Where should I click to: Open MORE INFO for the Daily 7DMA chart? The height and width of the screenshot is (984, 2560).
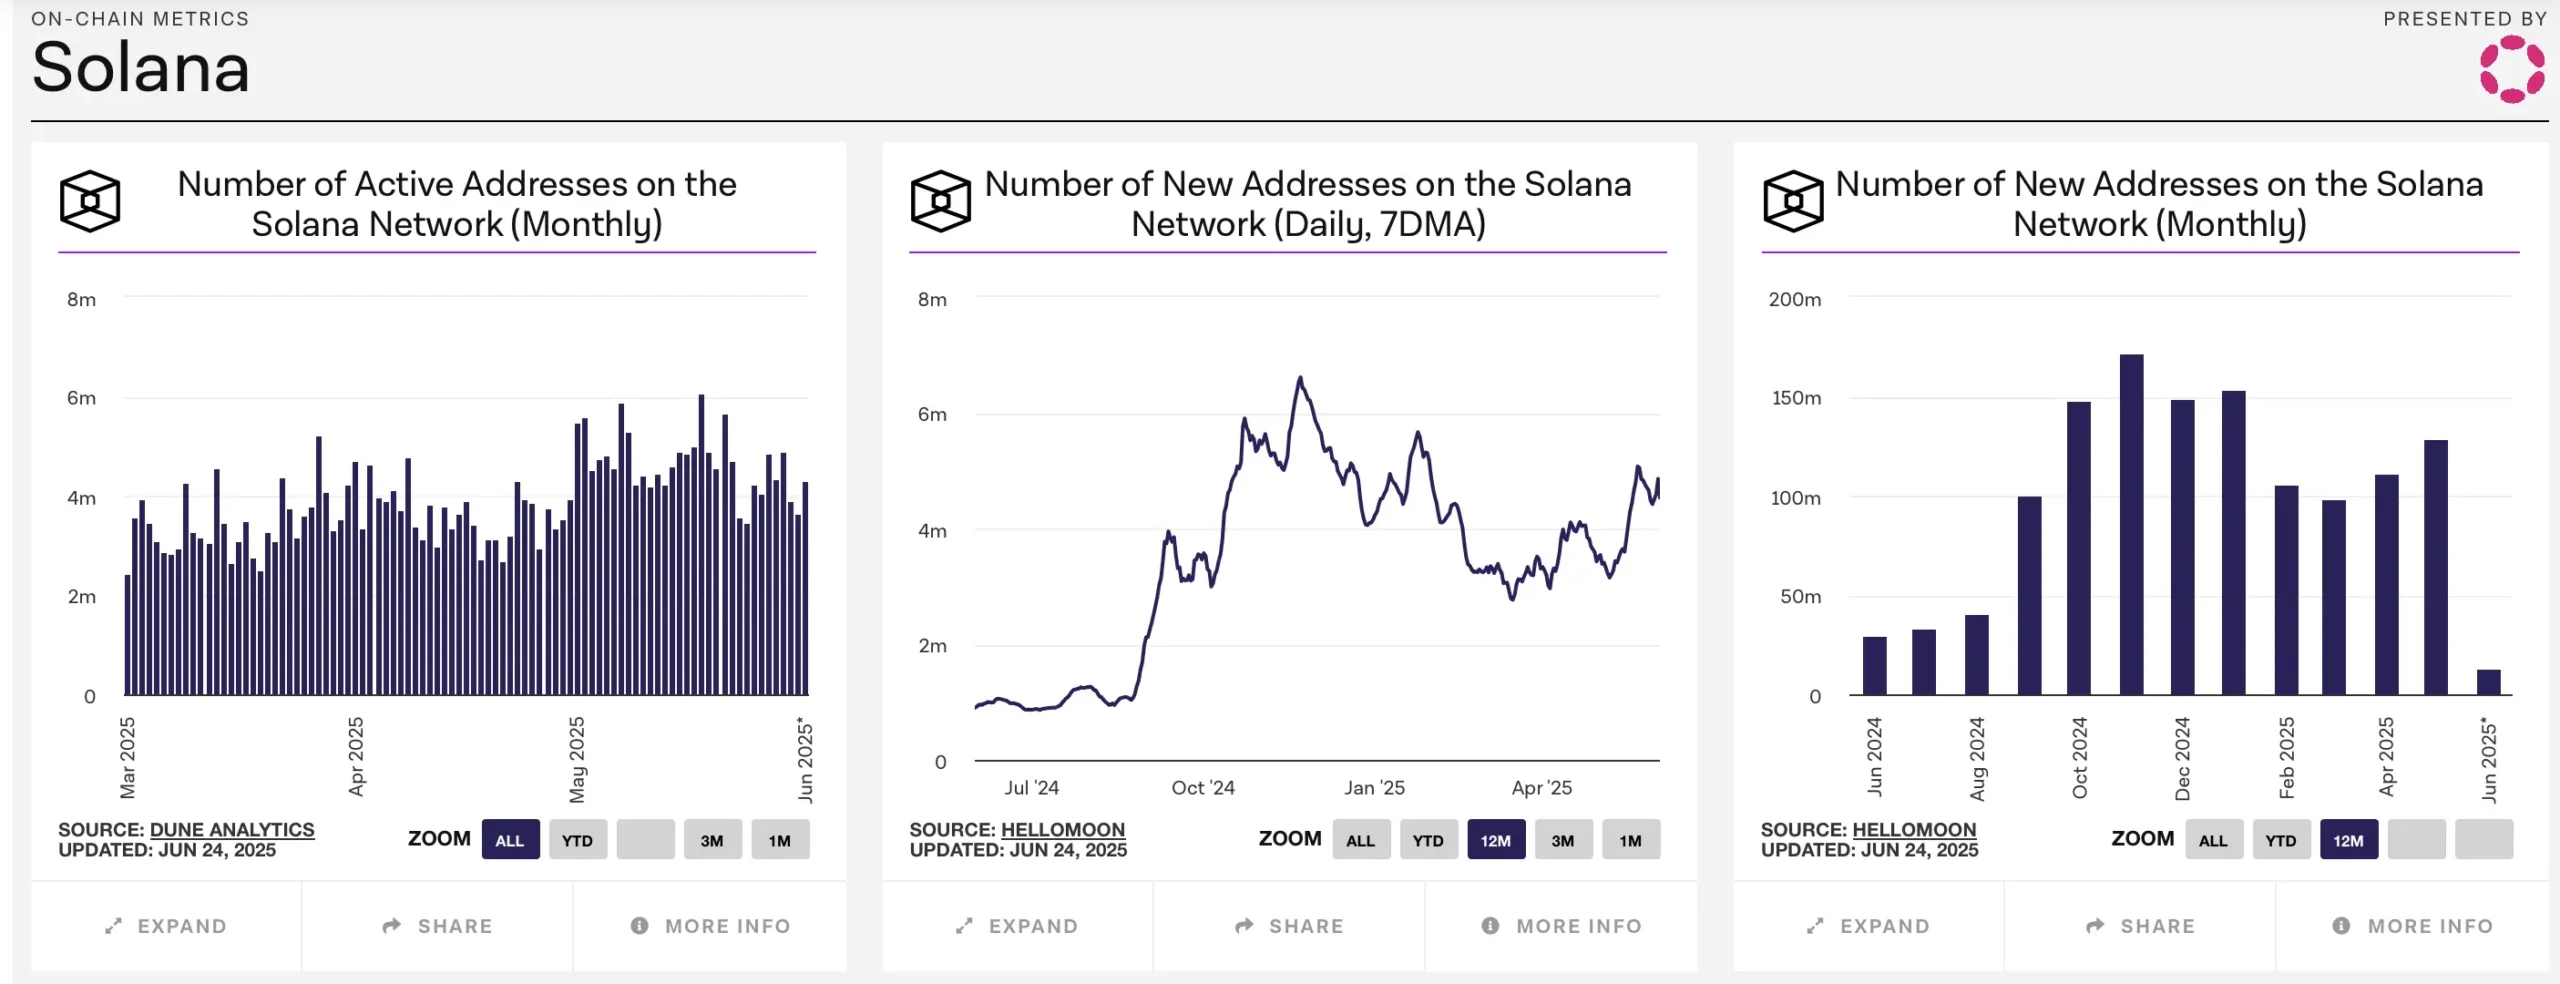1559,925
